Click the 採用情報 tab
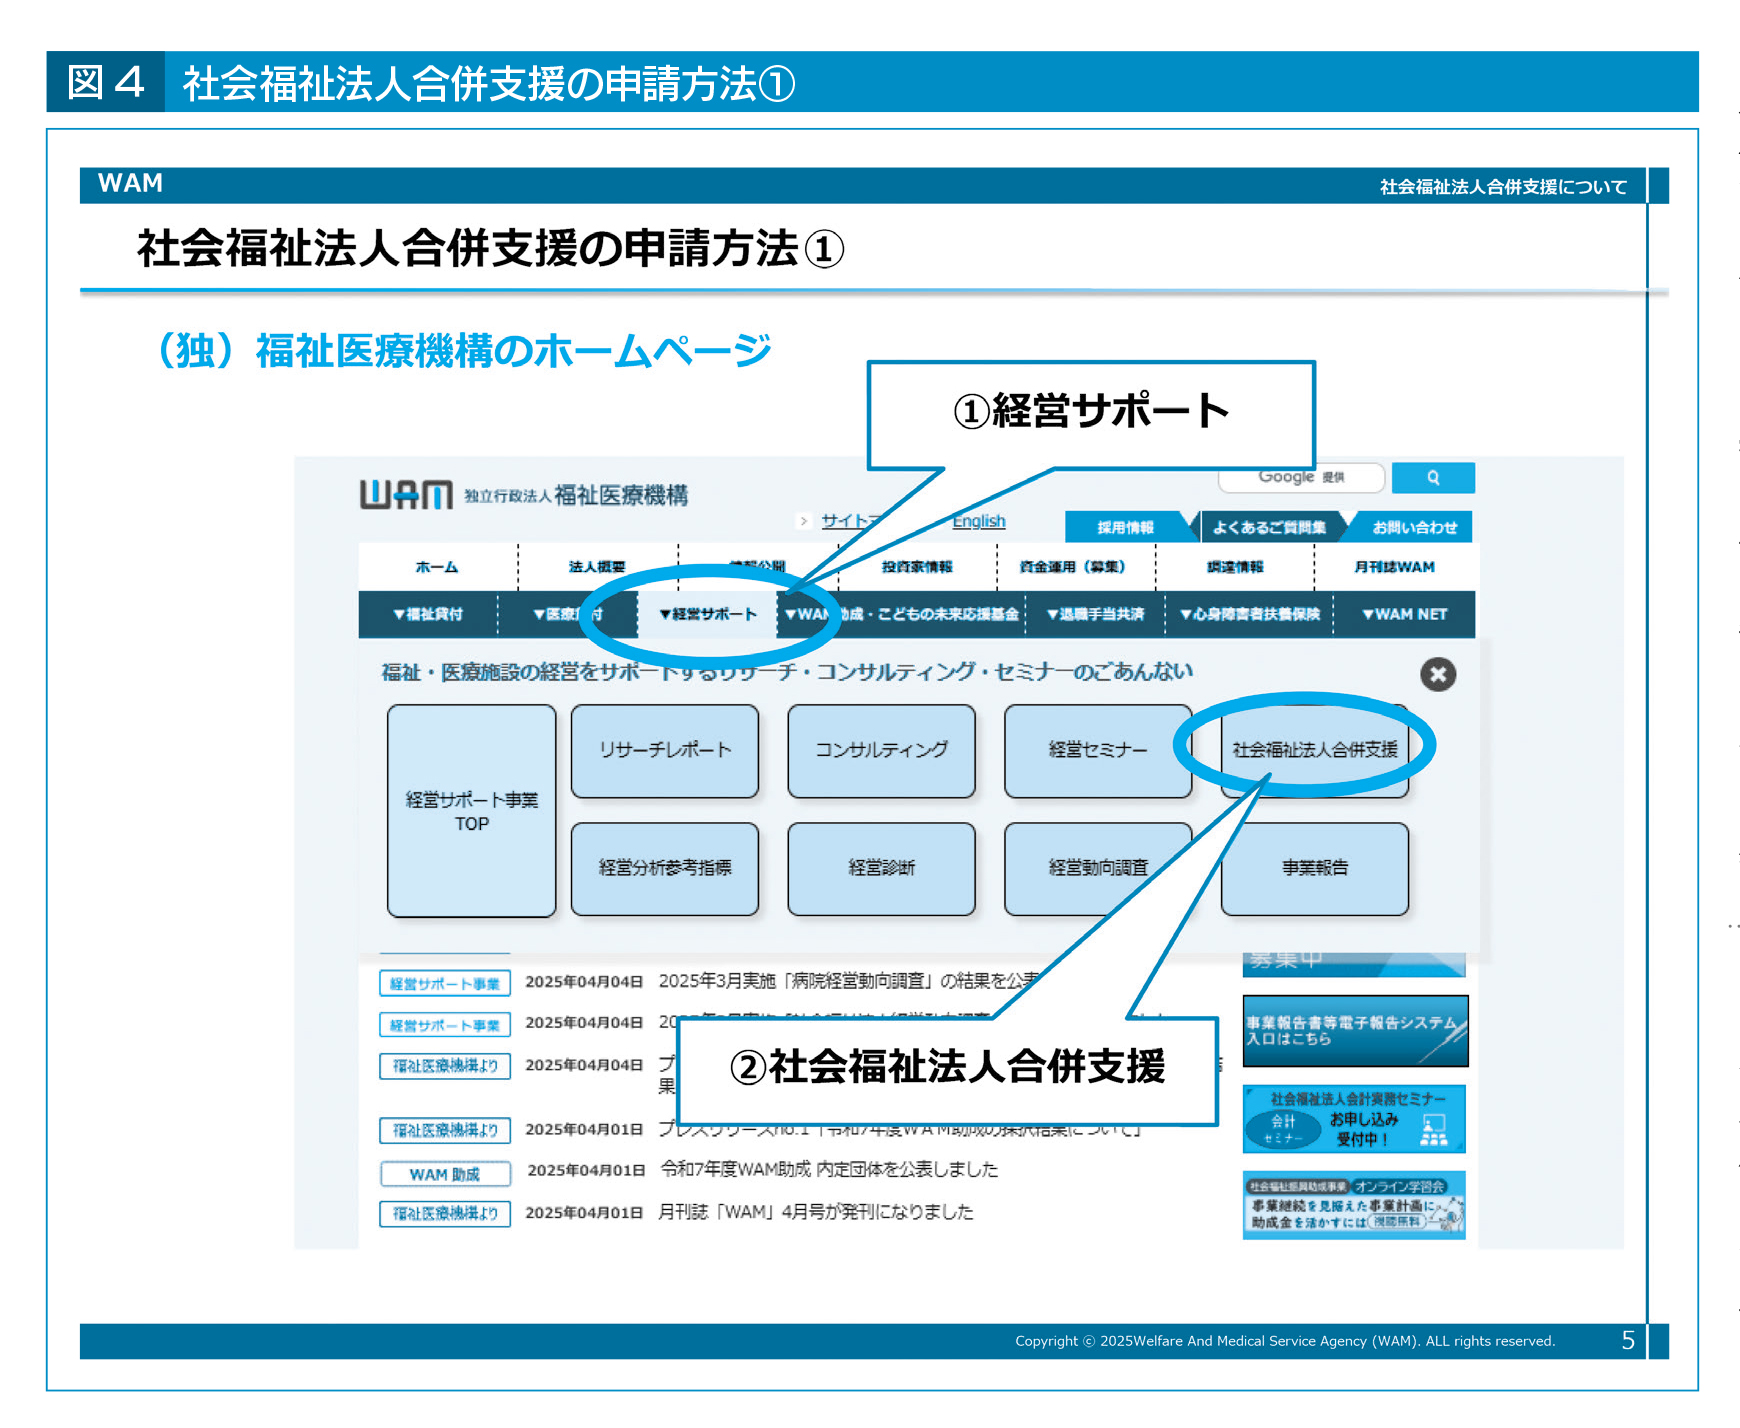1740x1428 pixels. (x=1125, y=527)
